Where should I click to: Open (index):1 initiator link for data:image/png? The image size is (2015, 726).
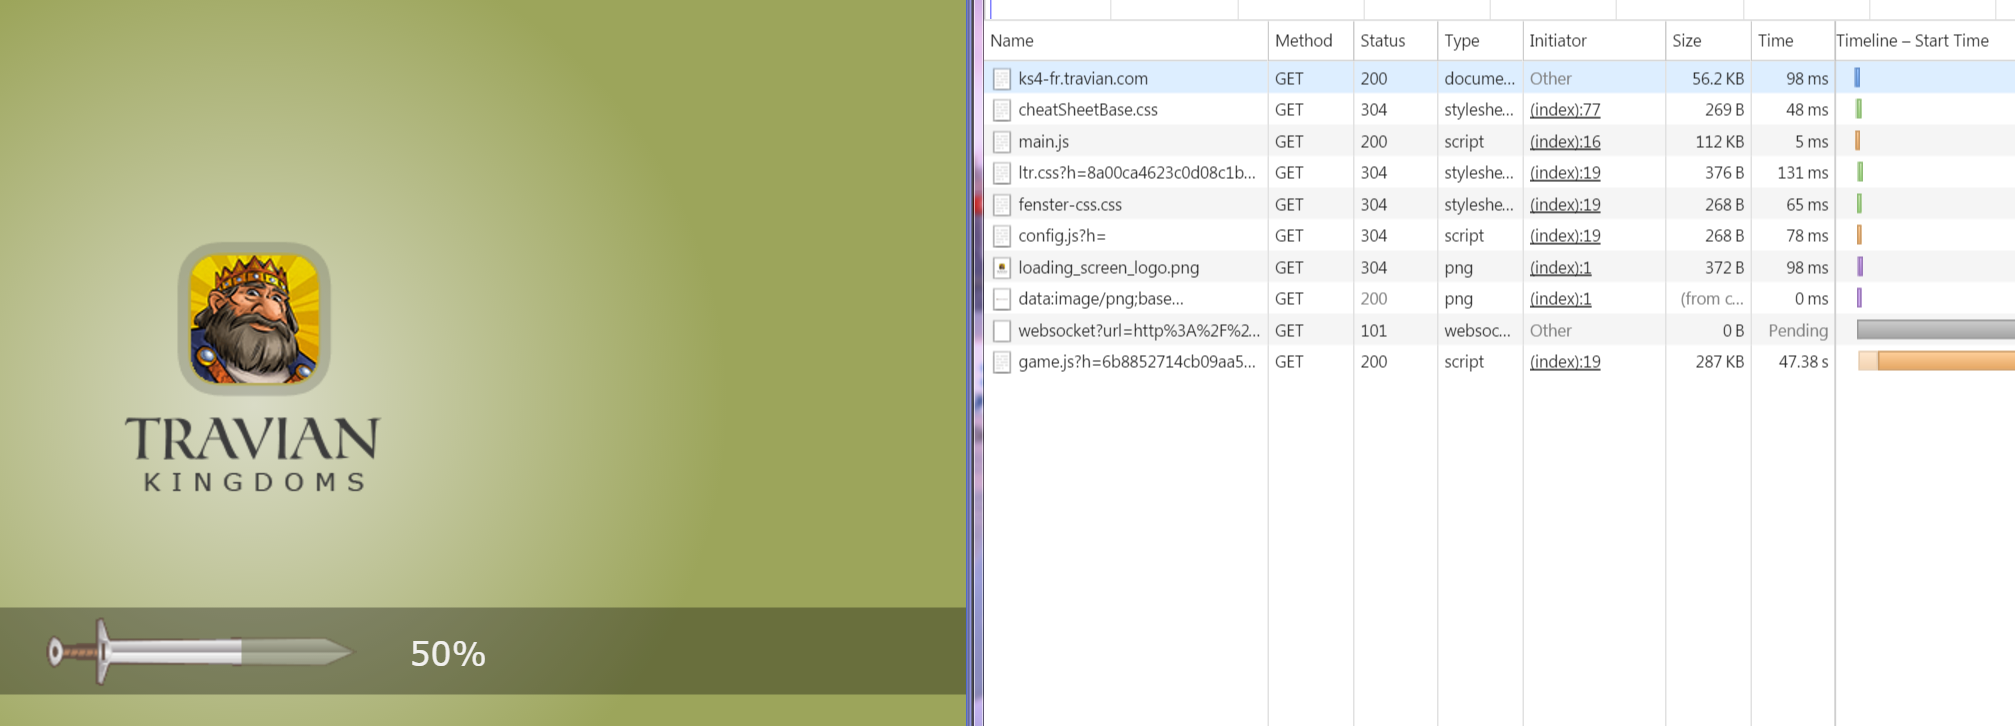pos(1560,298)
